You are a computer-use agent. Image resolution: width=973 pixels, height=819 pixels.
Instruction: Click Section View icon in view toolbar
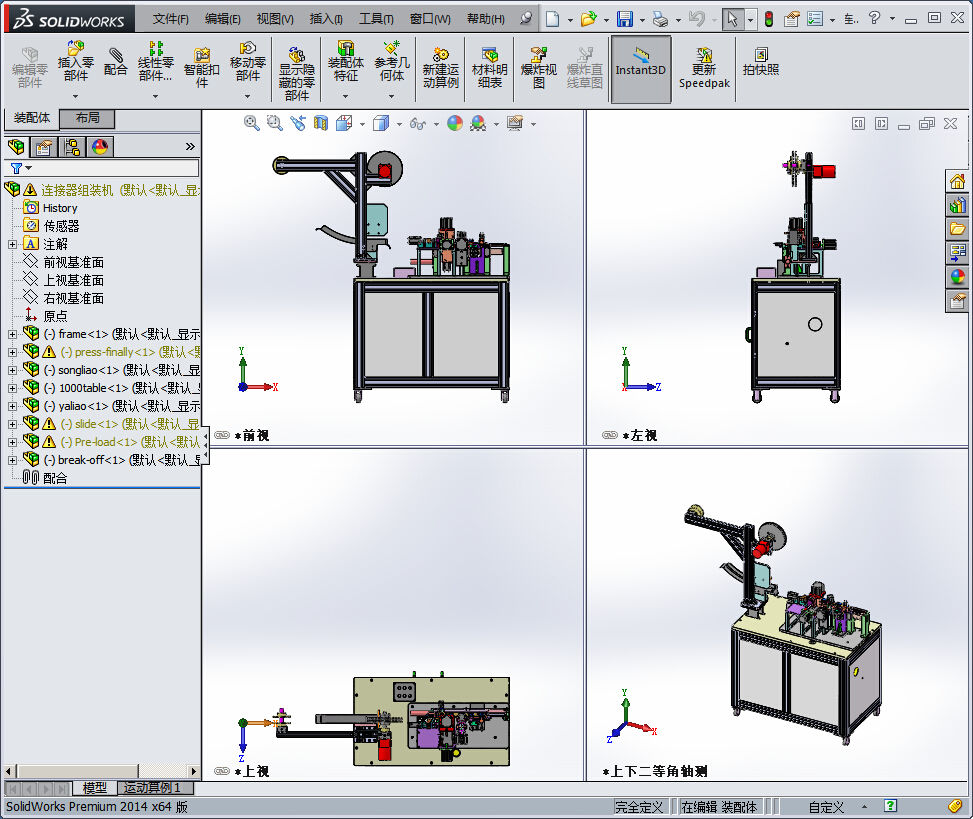tap(320, 123)
